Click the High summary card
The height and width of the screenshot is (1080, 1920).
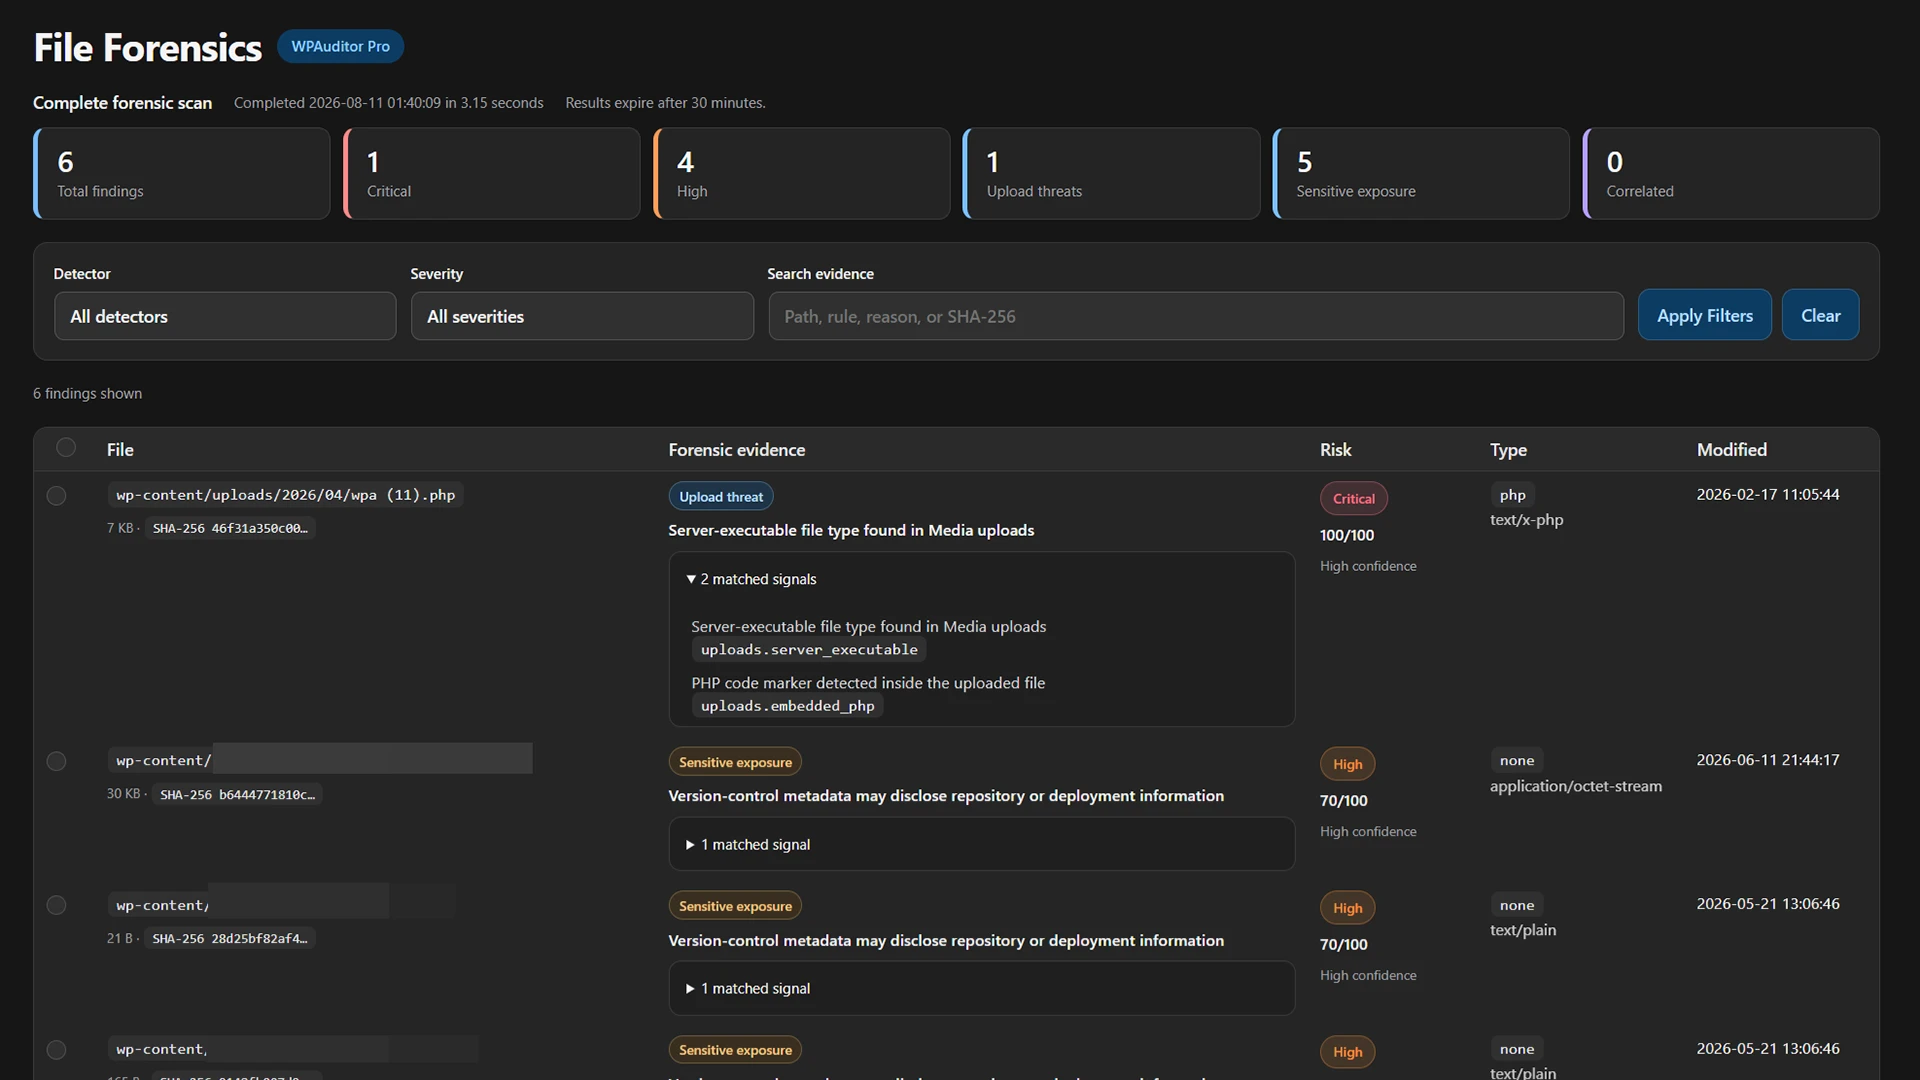[802, 173]
